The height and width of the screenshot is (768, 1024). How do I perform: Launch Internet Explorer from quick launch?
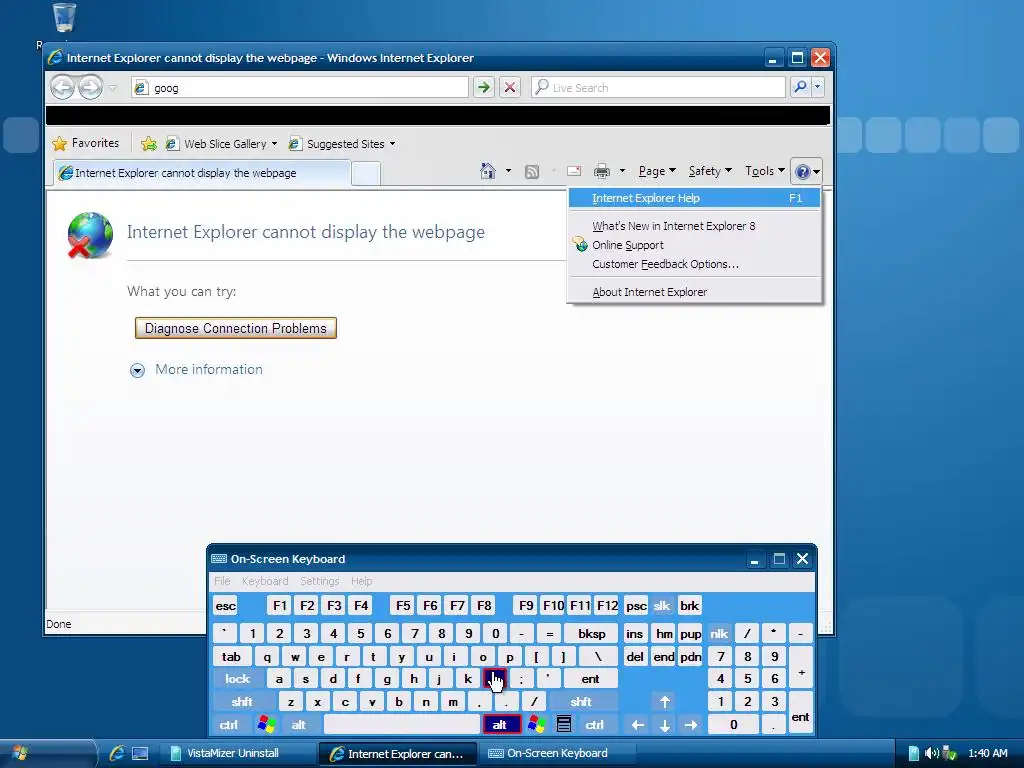[117, 753]
